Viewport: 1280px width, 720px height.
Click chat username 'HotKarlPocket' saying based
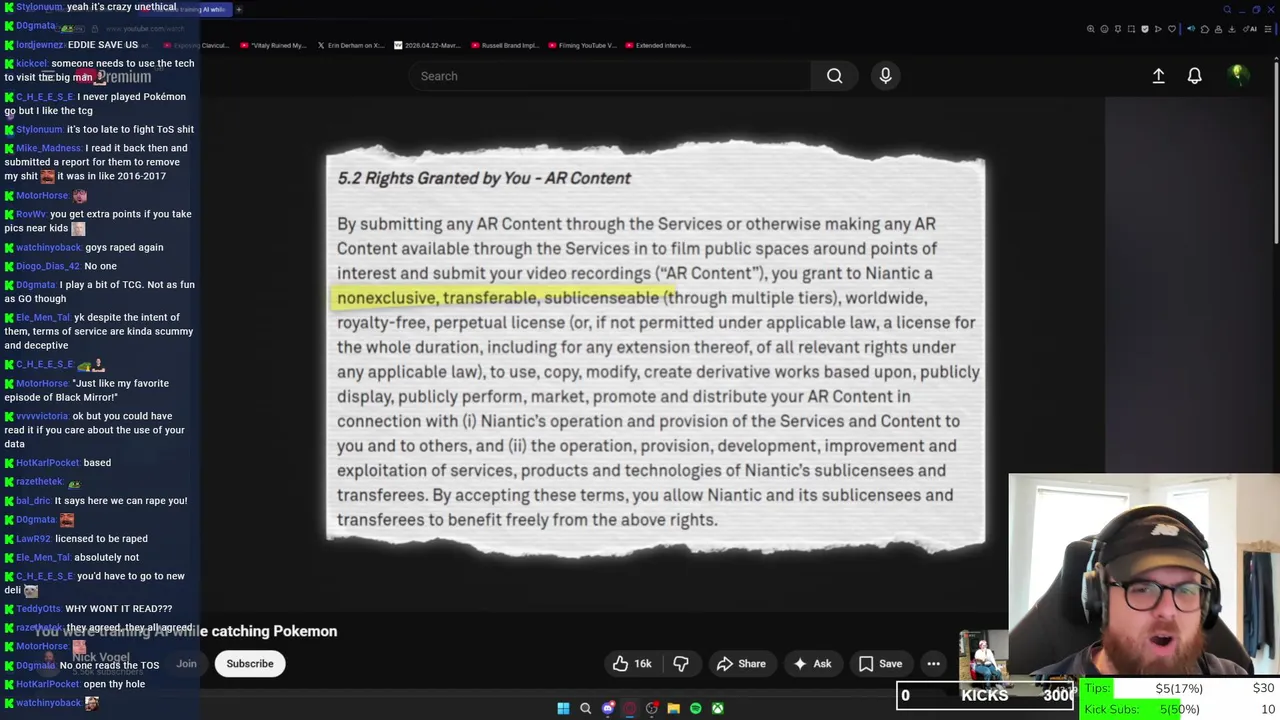pos(48,463)
